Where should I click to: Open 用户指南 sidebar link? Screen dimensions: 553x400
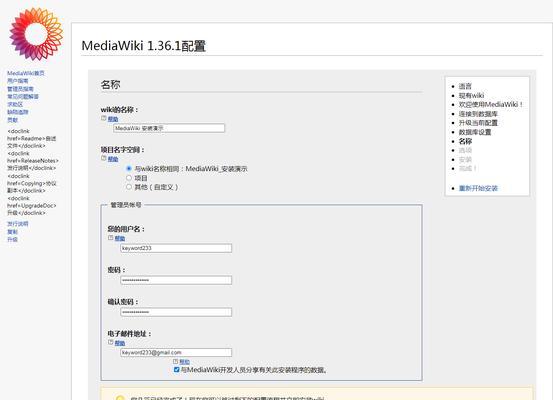(x=18, y=81)
